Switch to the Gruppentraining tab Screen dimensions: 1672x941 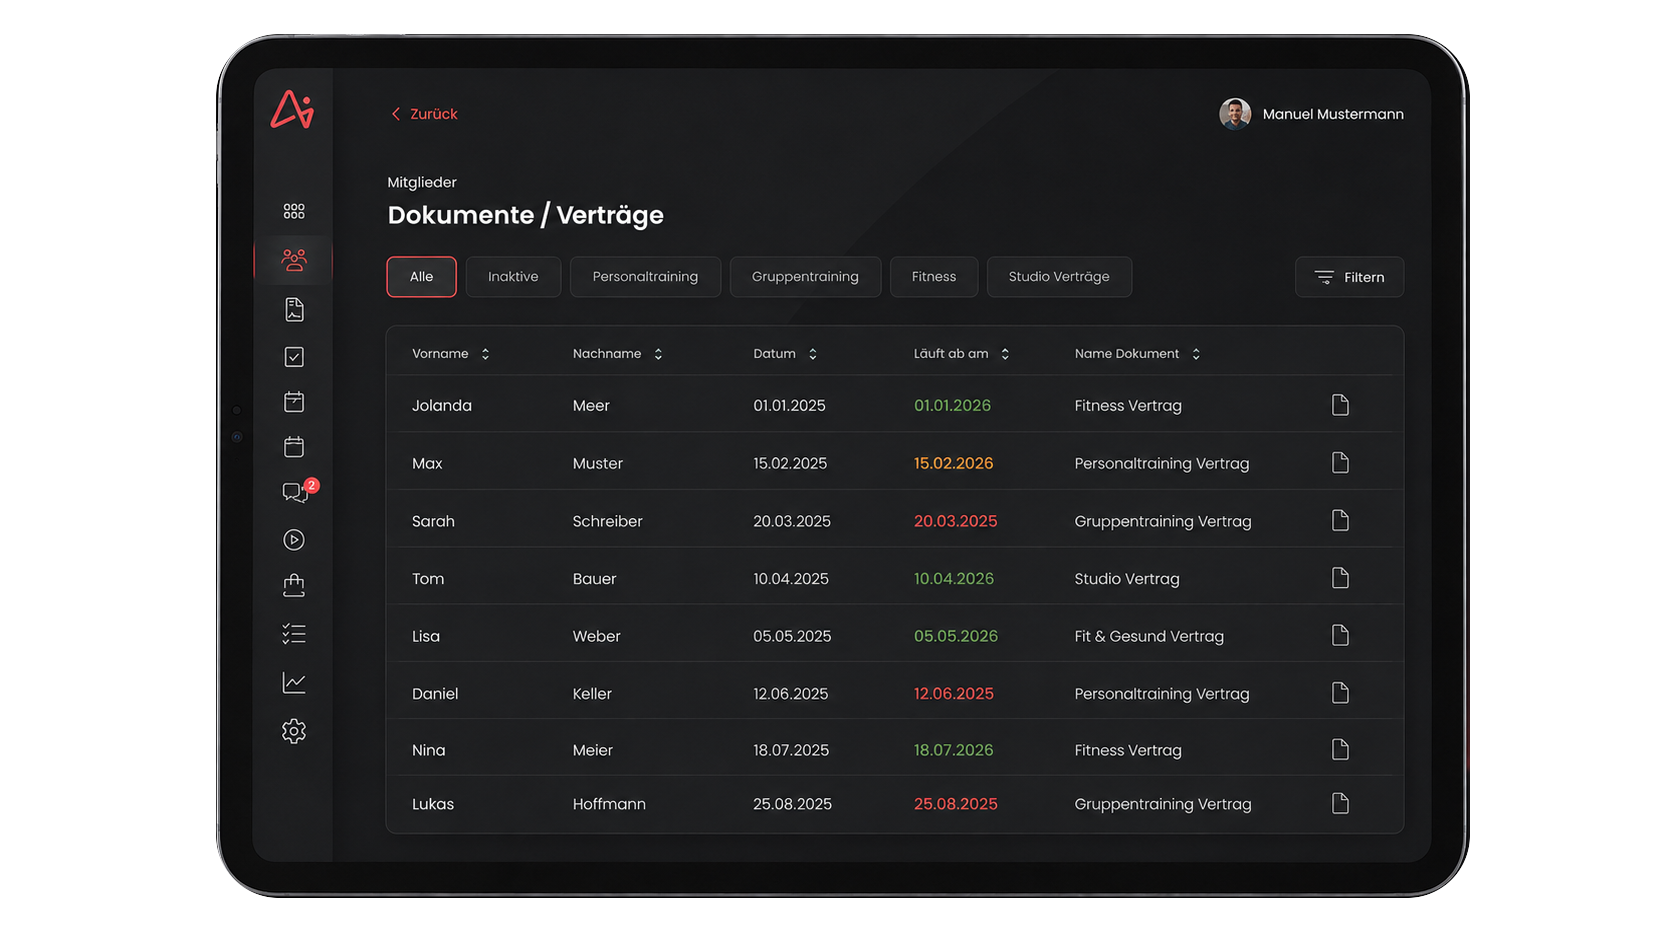805,277
